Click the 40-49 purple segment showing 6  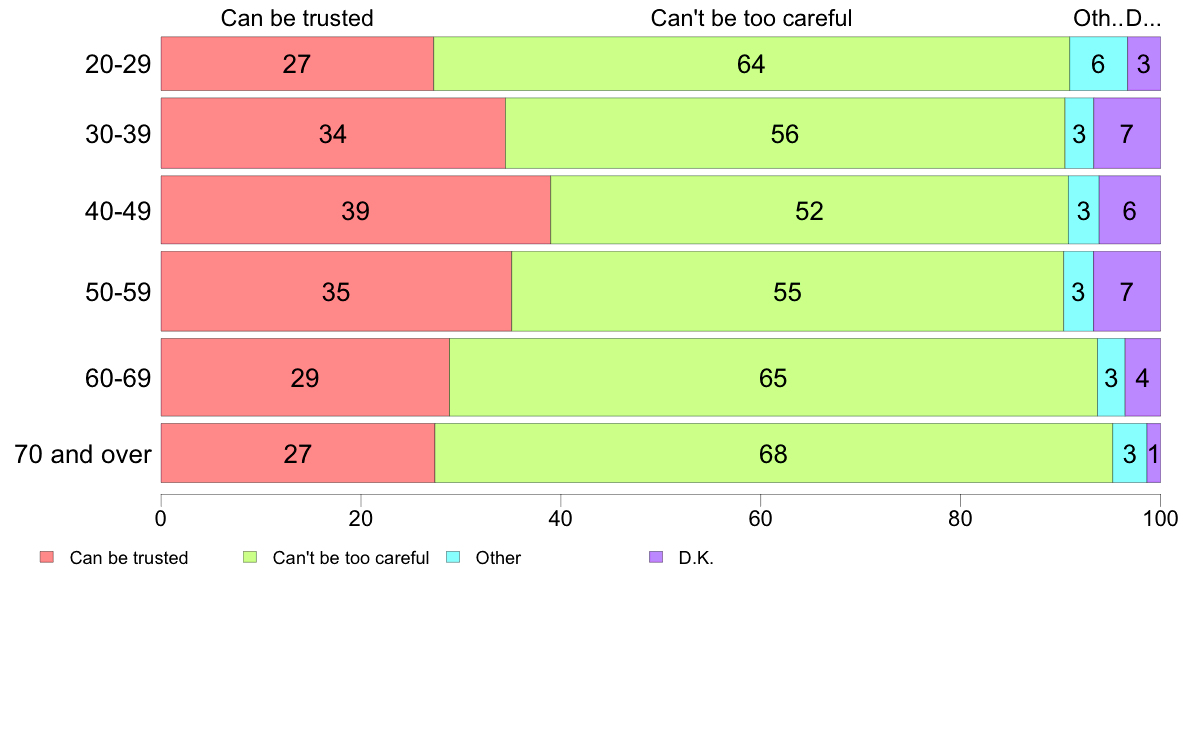1130,210
